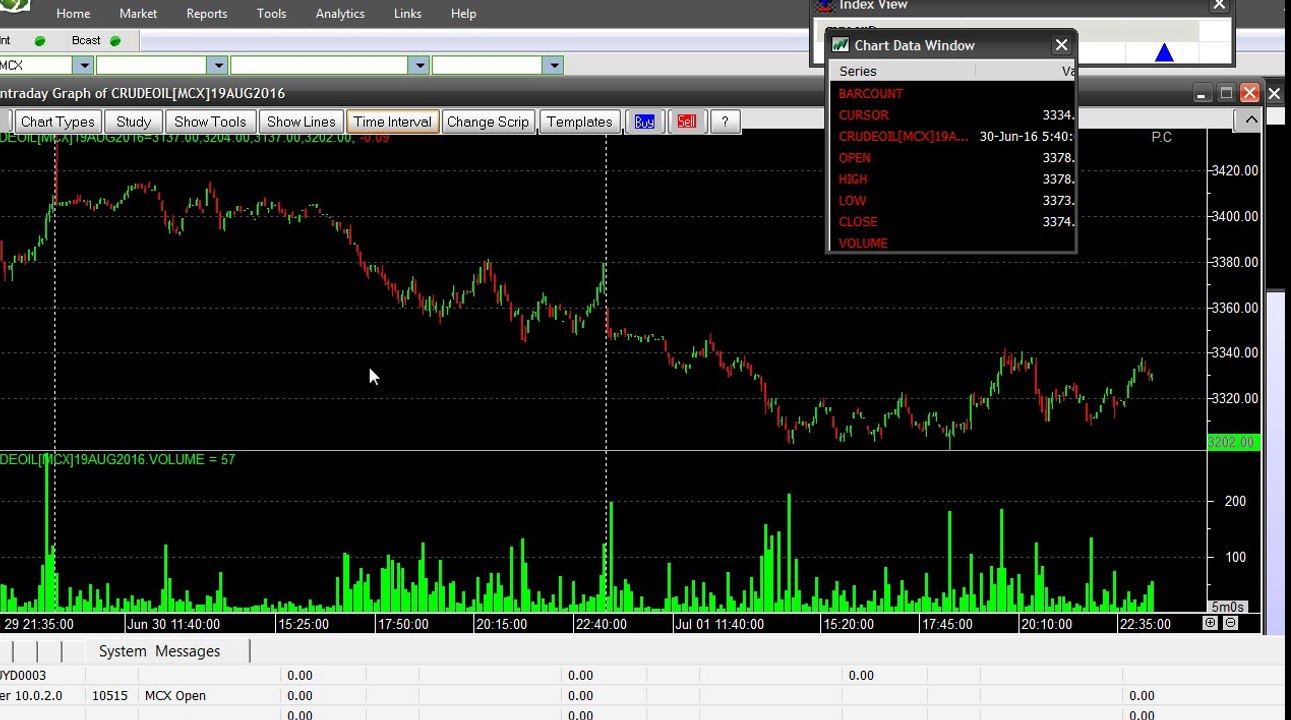The image size is (1291, 720).
Task: Click the Jul 01 11:40:00 time label
Action: (x=719, y=624)
